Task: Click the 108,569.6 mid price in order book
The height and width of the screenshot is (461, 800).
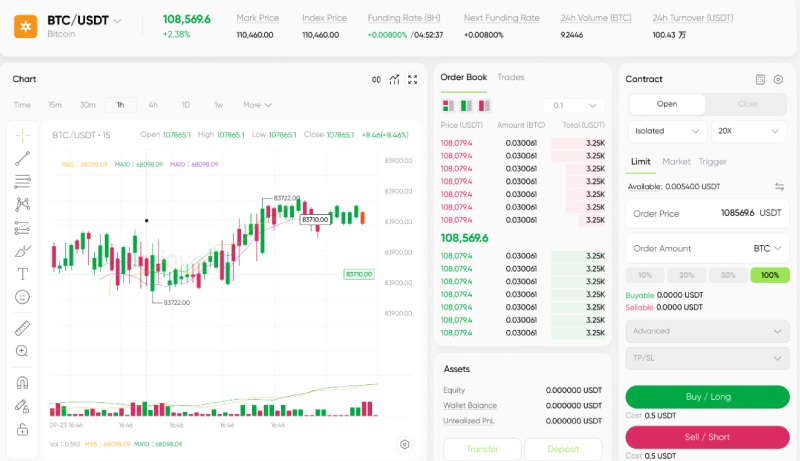Action: pyautogui.click(x=464, y=238)
